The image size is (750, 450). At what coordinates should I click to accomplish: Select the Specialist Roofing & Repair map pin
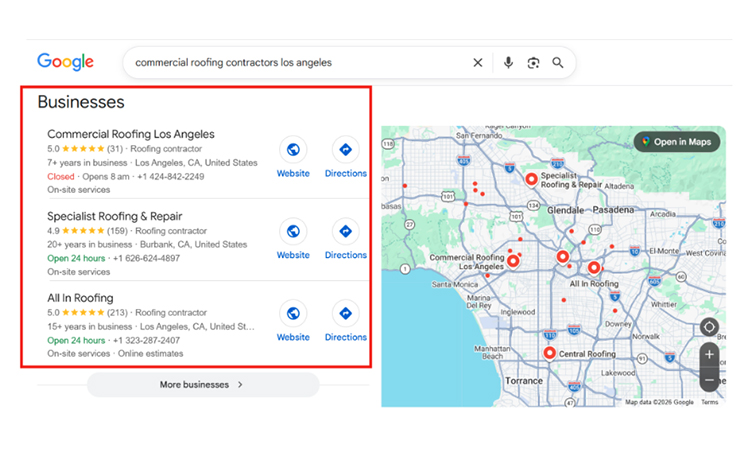(531, 179)
